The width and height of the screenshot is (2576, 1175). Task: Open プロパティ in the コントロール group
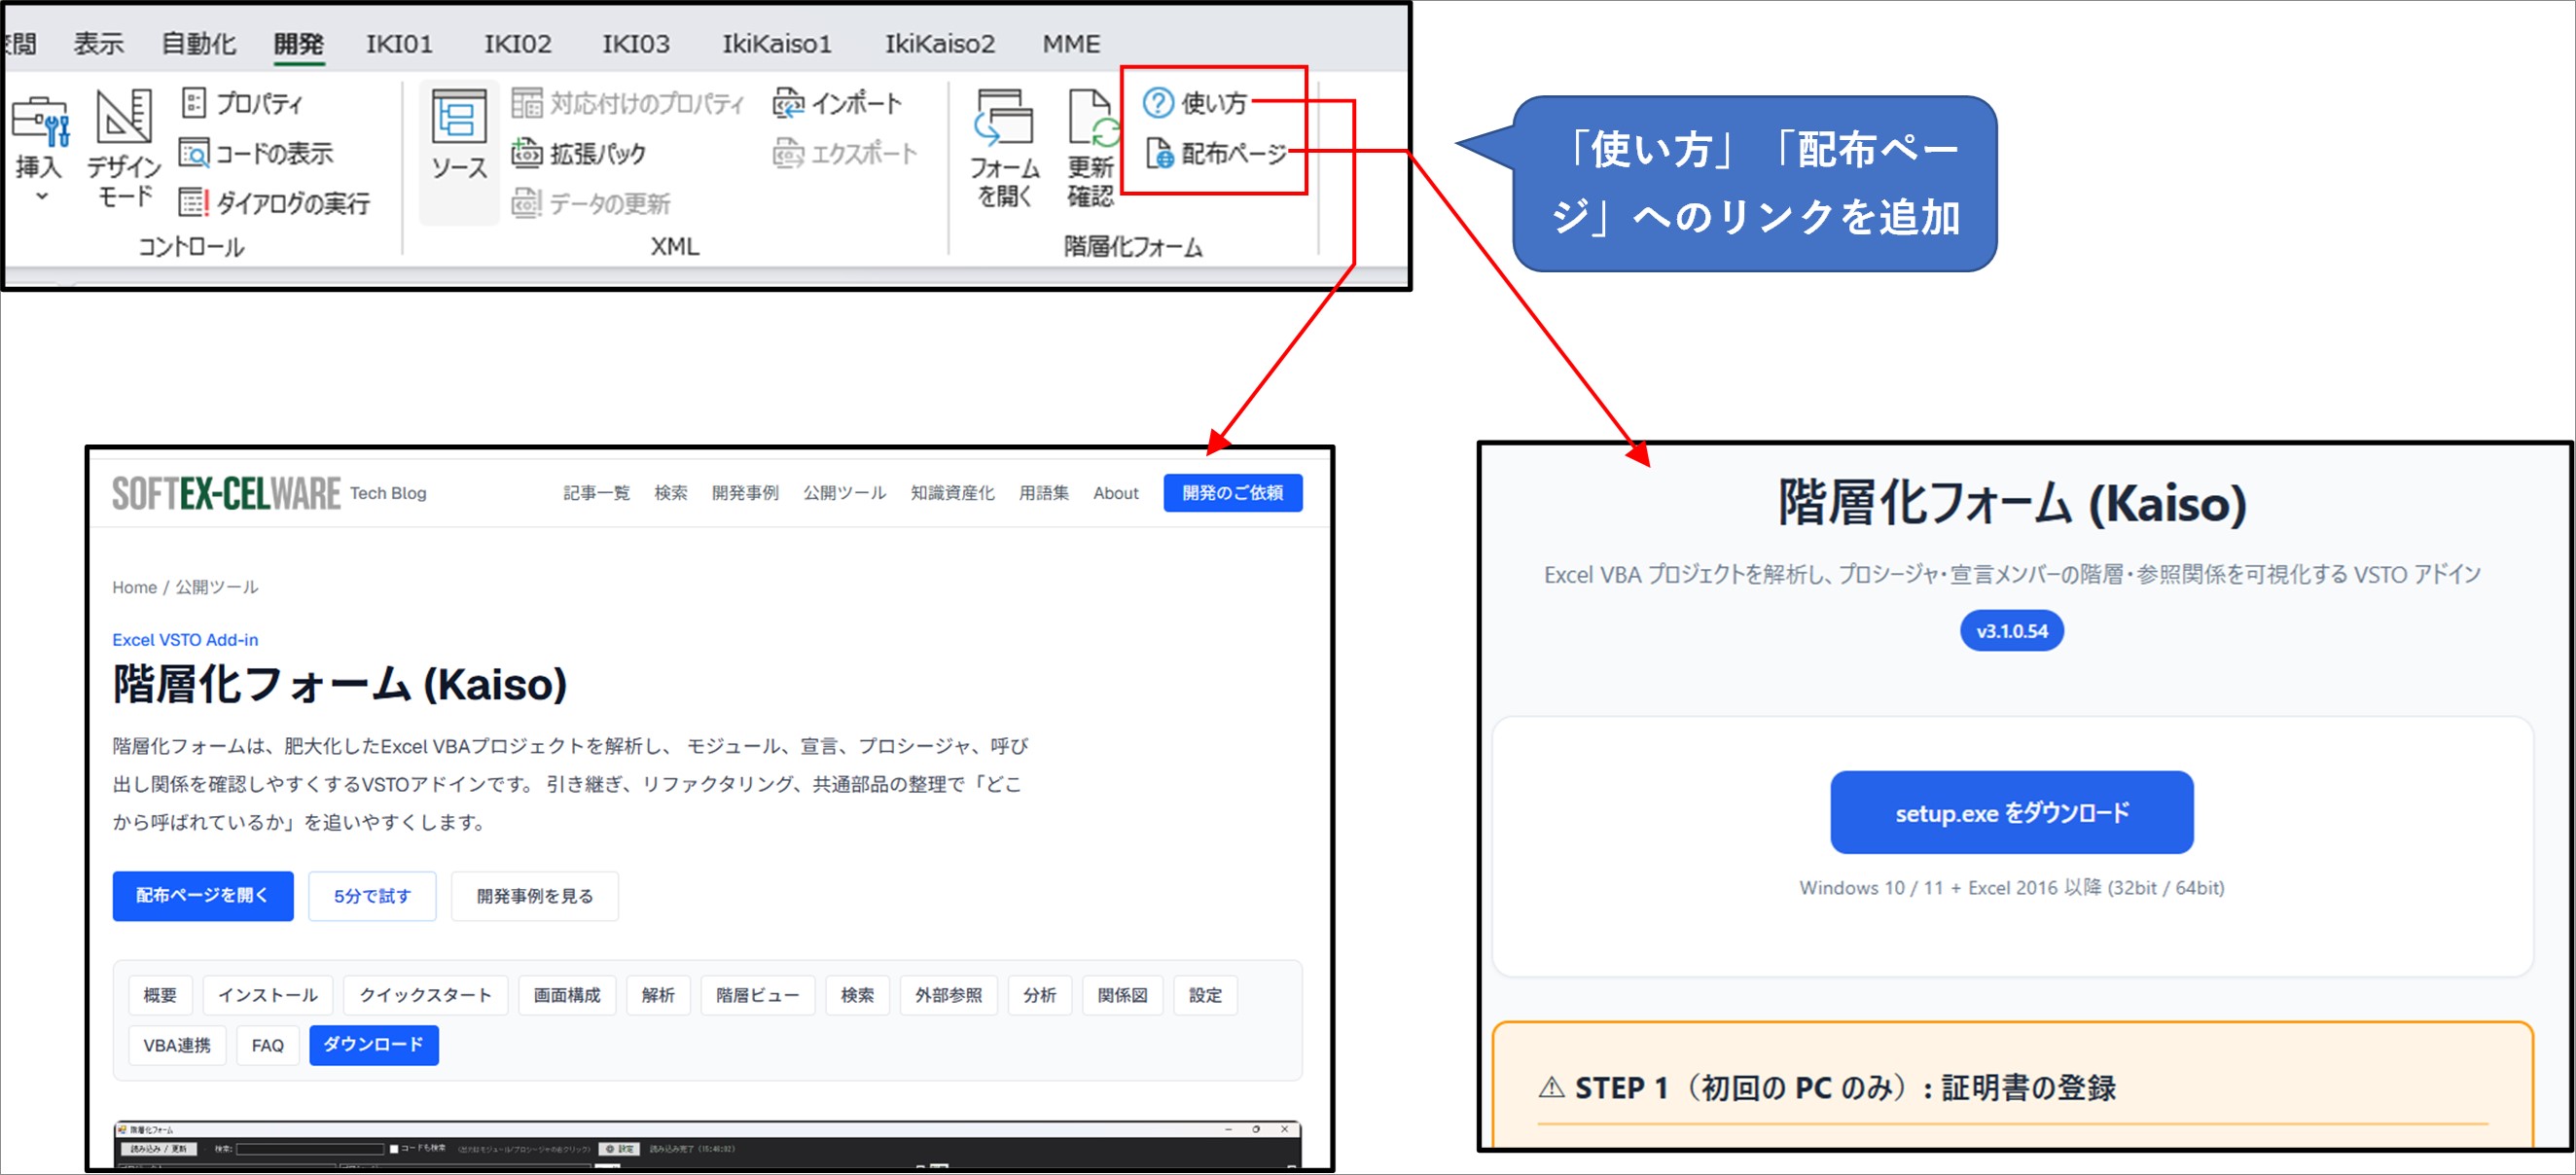coord(242,103)
